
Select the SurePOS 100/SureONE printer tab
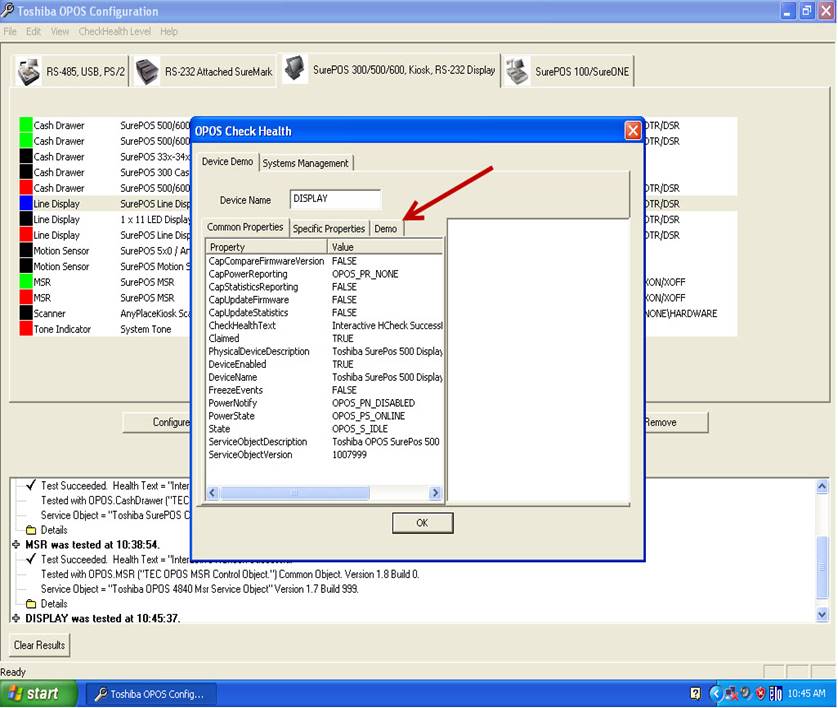(568, 72)
